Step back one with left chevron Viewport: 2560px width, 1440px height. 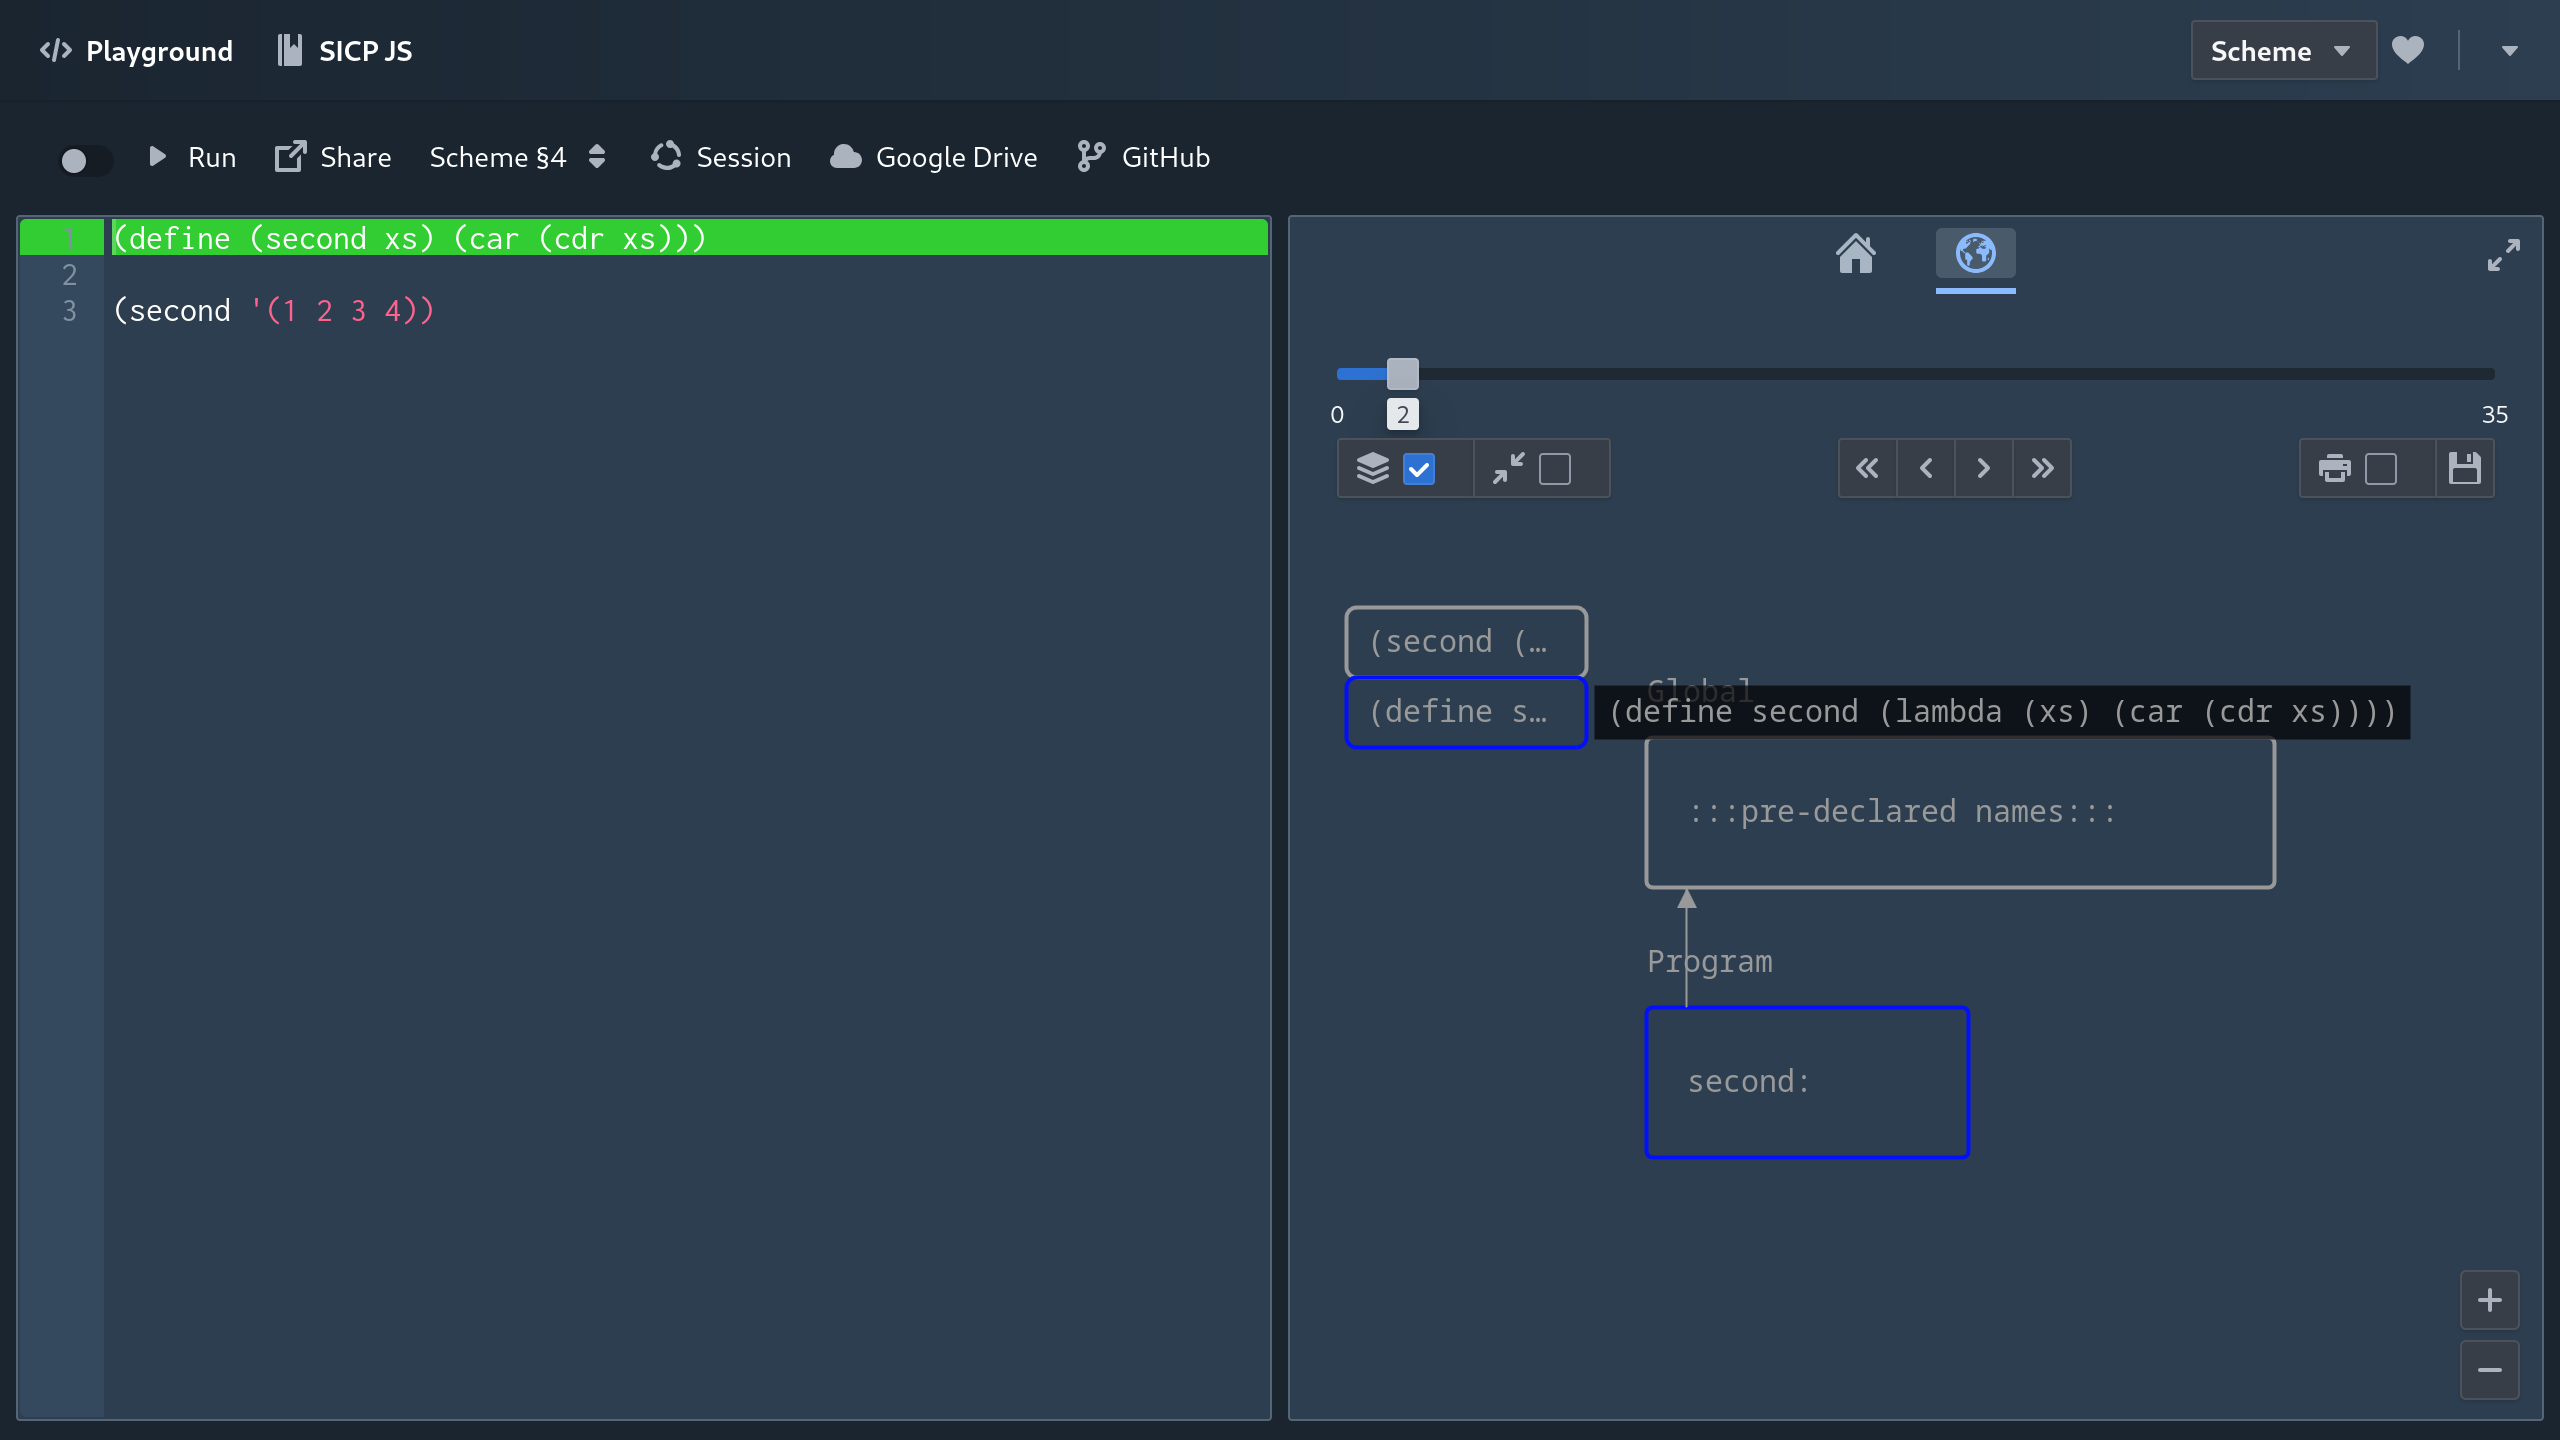[1926, 468]
